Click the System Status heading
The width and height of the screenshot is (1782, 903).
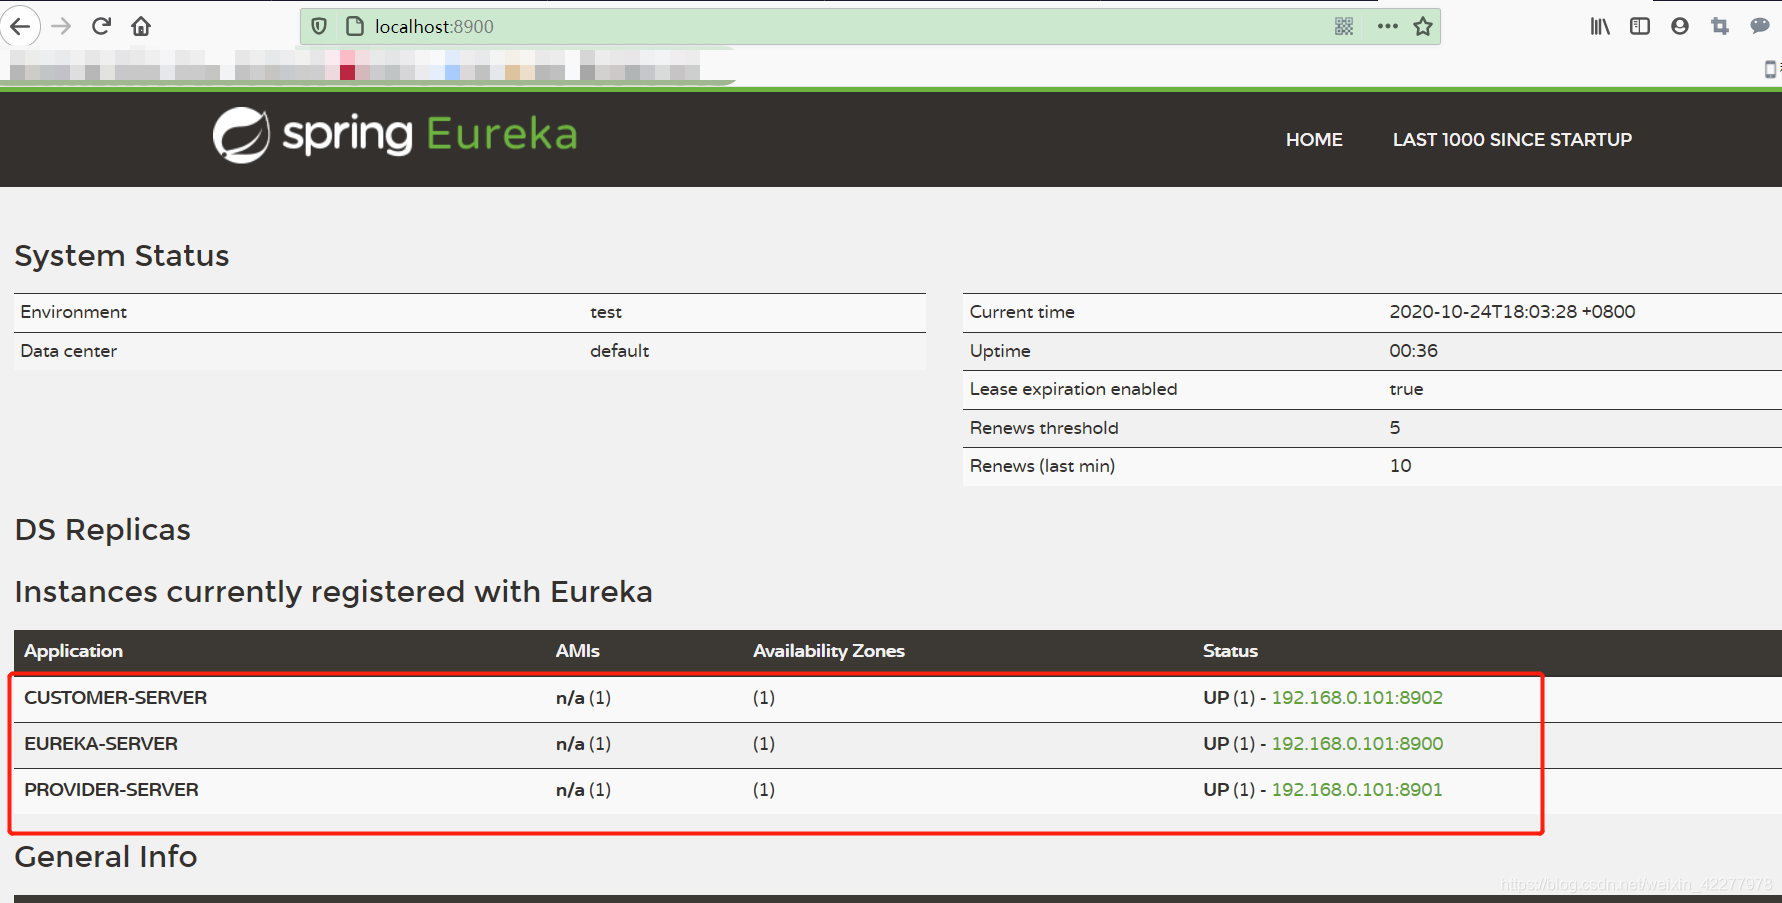tap(122, 256)
